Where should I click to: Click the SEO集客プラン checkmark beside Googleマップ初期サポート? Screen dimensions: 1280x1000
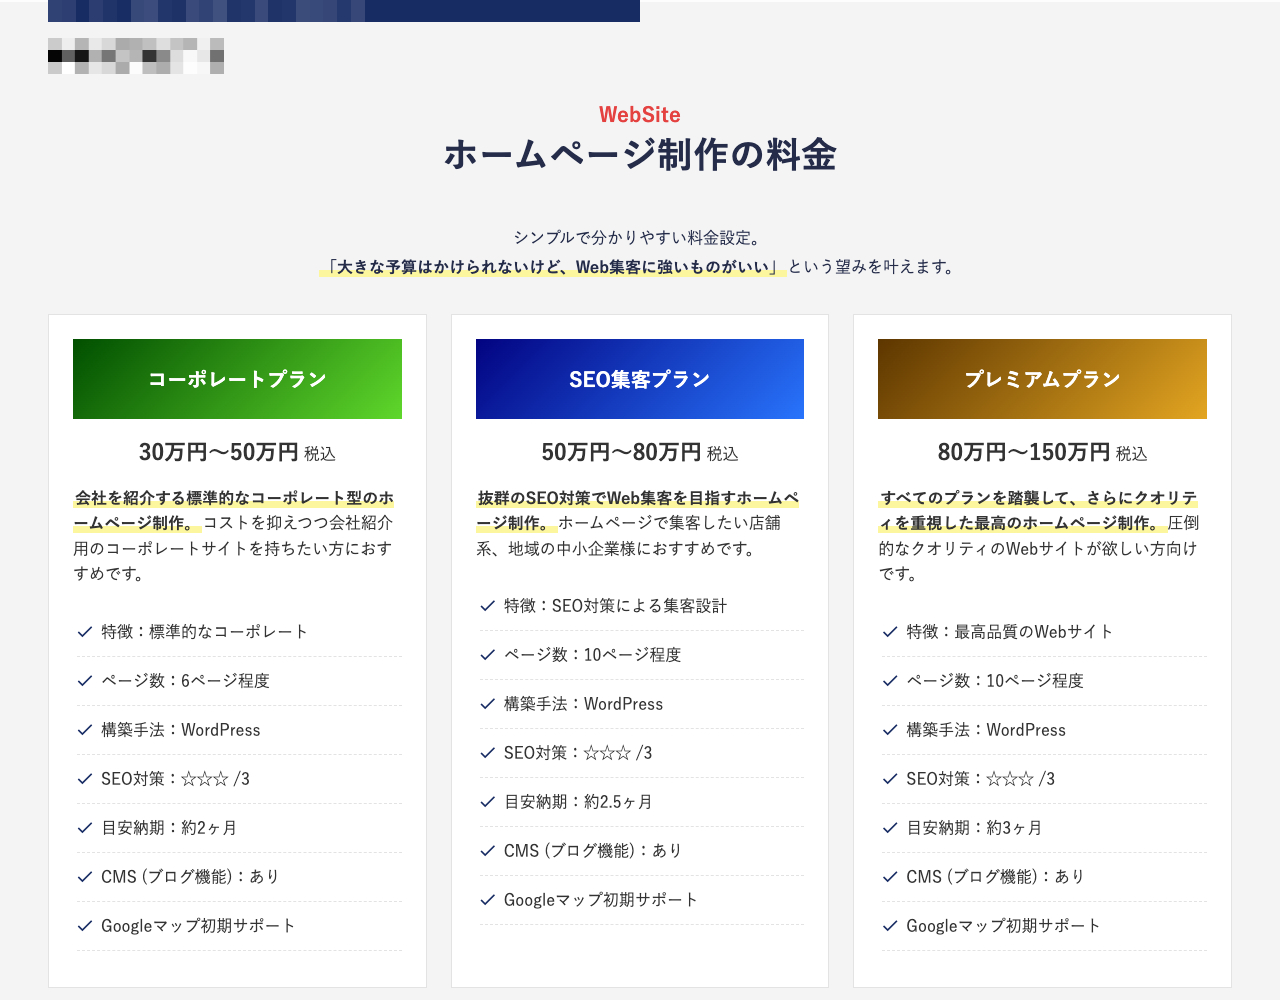tap(488, 900)
